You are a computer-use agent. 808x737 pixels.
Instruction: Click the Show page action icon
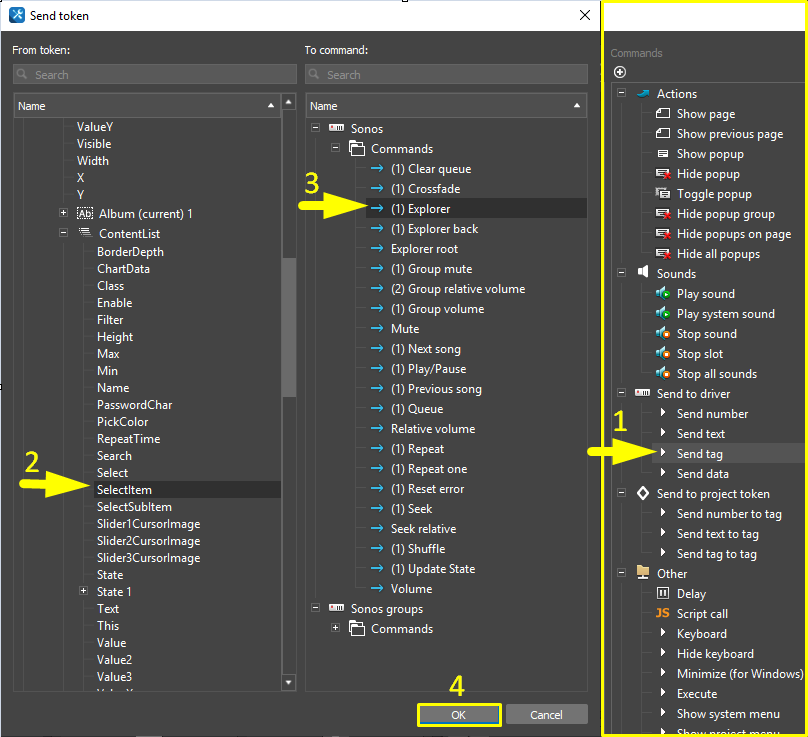click(662, 114)
